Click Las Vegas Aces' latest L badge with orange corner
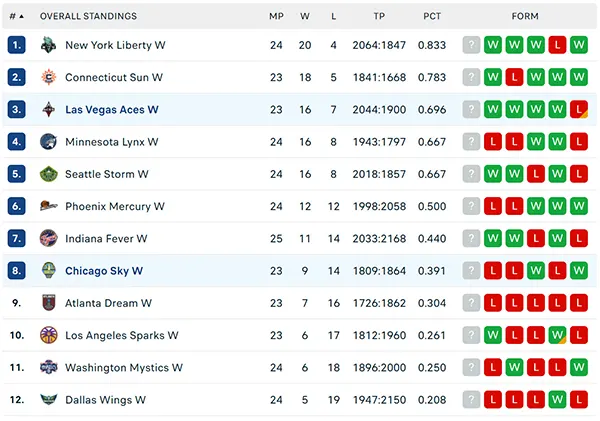600x421 pixels. [x=579, y=109]
